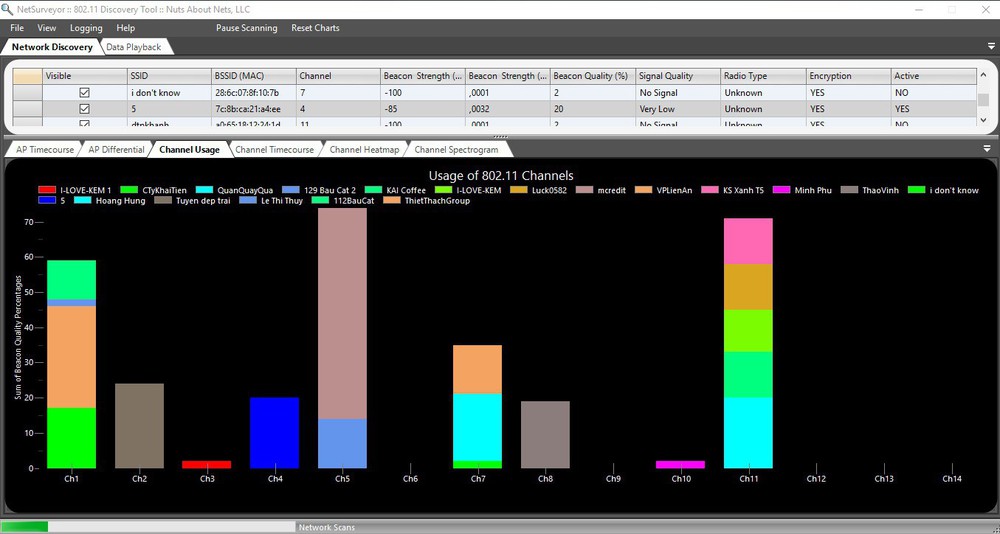The image size is (1000, 534).
Task: Uncheck Visible checkbox for 'i don't know' network
Action: pos(84,93)
